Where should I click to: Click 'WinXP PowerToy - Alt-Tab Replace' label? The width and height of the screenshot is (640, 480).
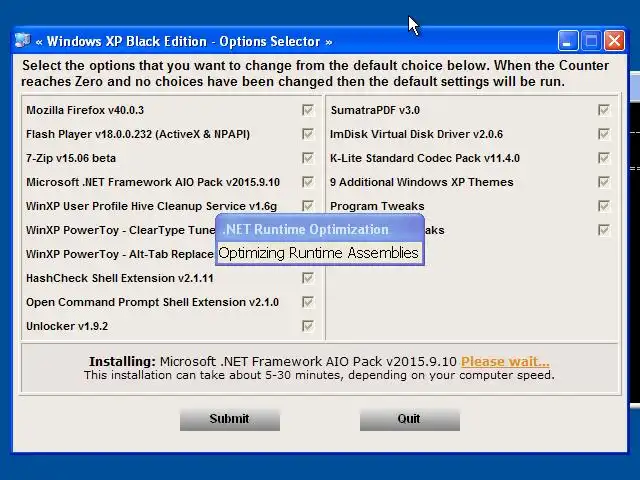click(120, 254)
